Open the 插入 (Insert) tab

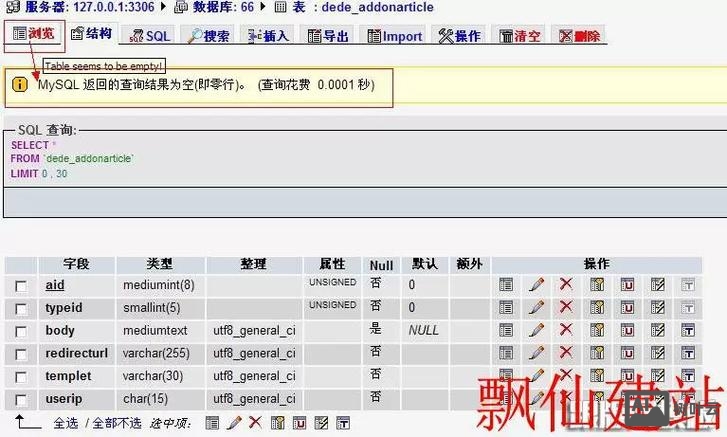click(x=268, y=36)
